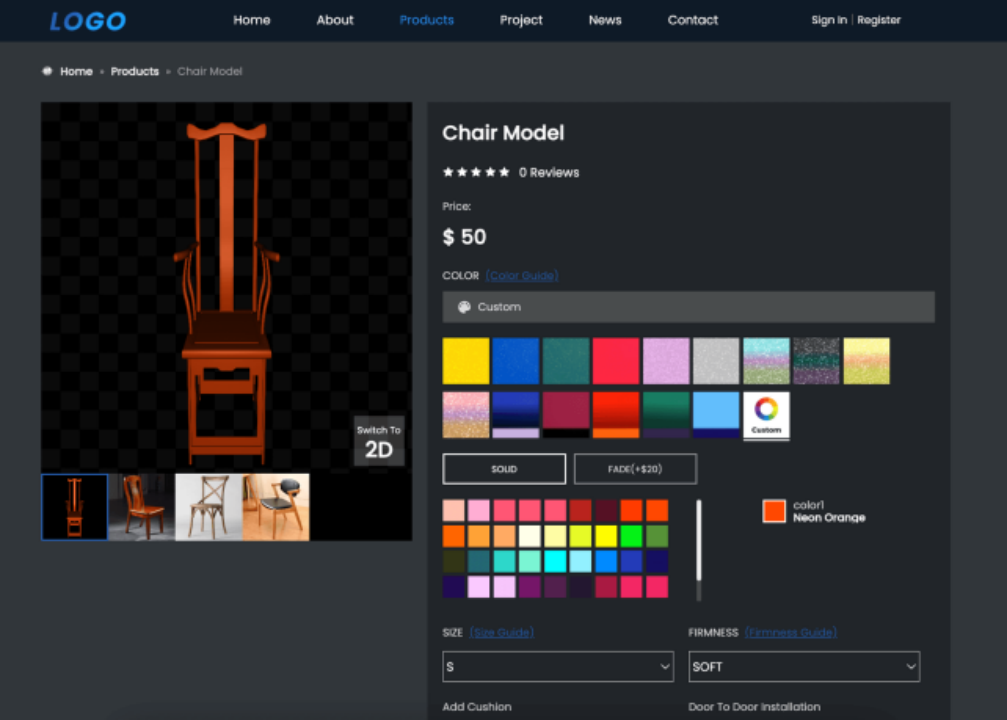The width and height of the screenshot is (1007, 720).
Task: Choose the SOLID color style option
Action: click(504, 469)
